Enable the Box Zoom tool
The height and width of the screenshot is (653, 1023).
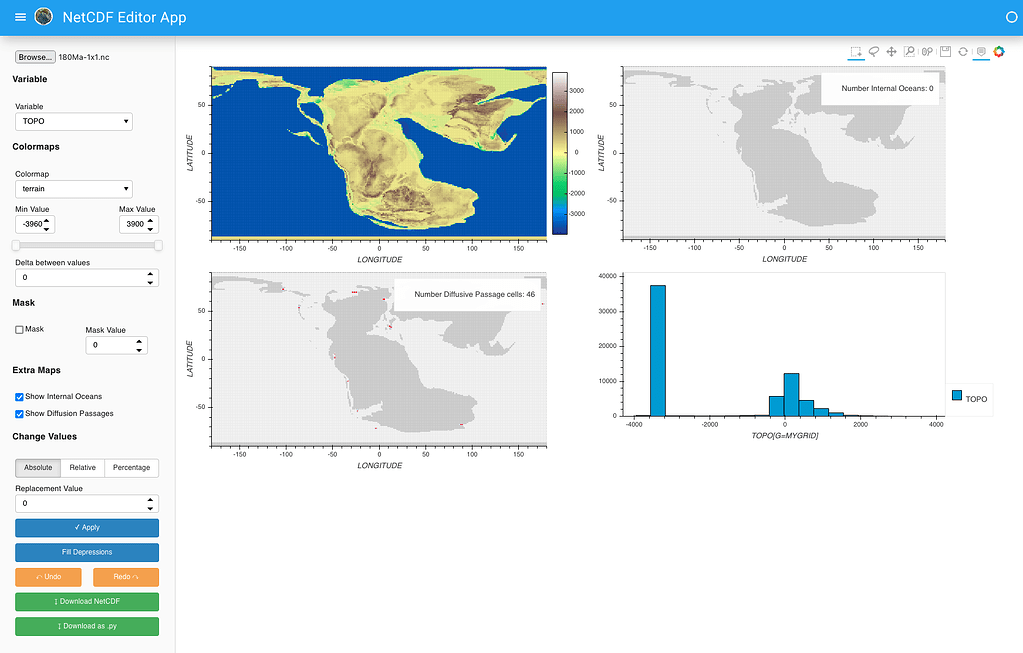(x=909, y=51)
